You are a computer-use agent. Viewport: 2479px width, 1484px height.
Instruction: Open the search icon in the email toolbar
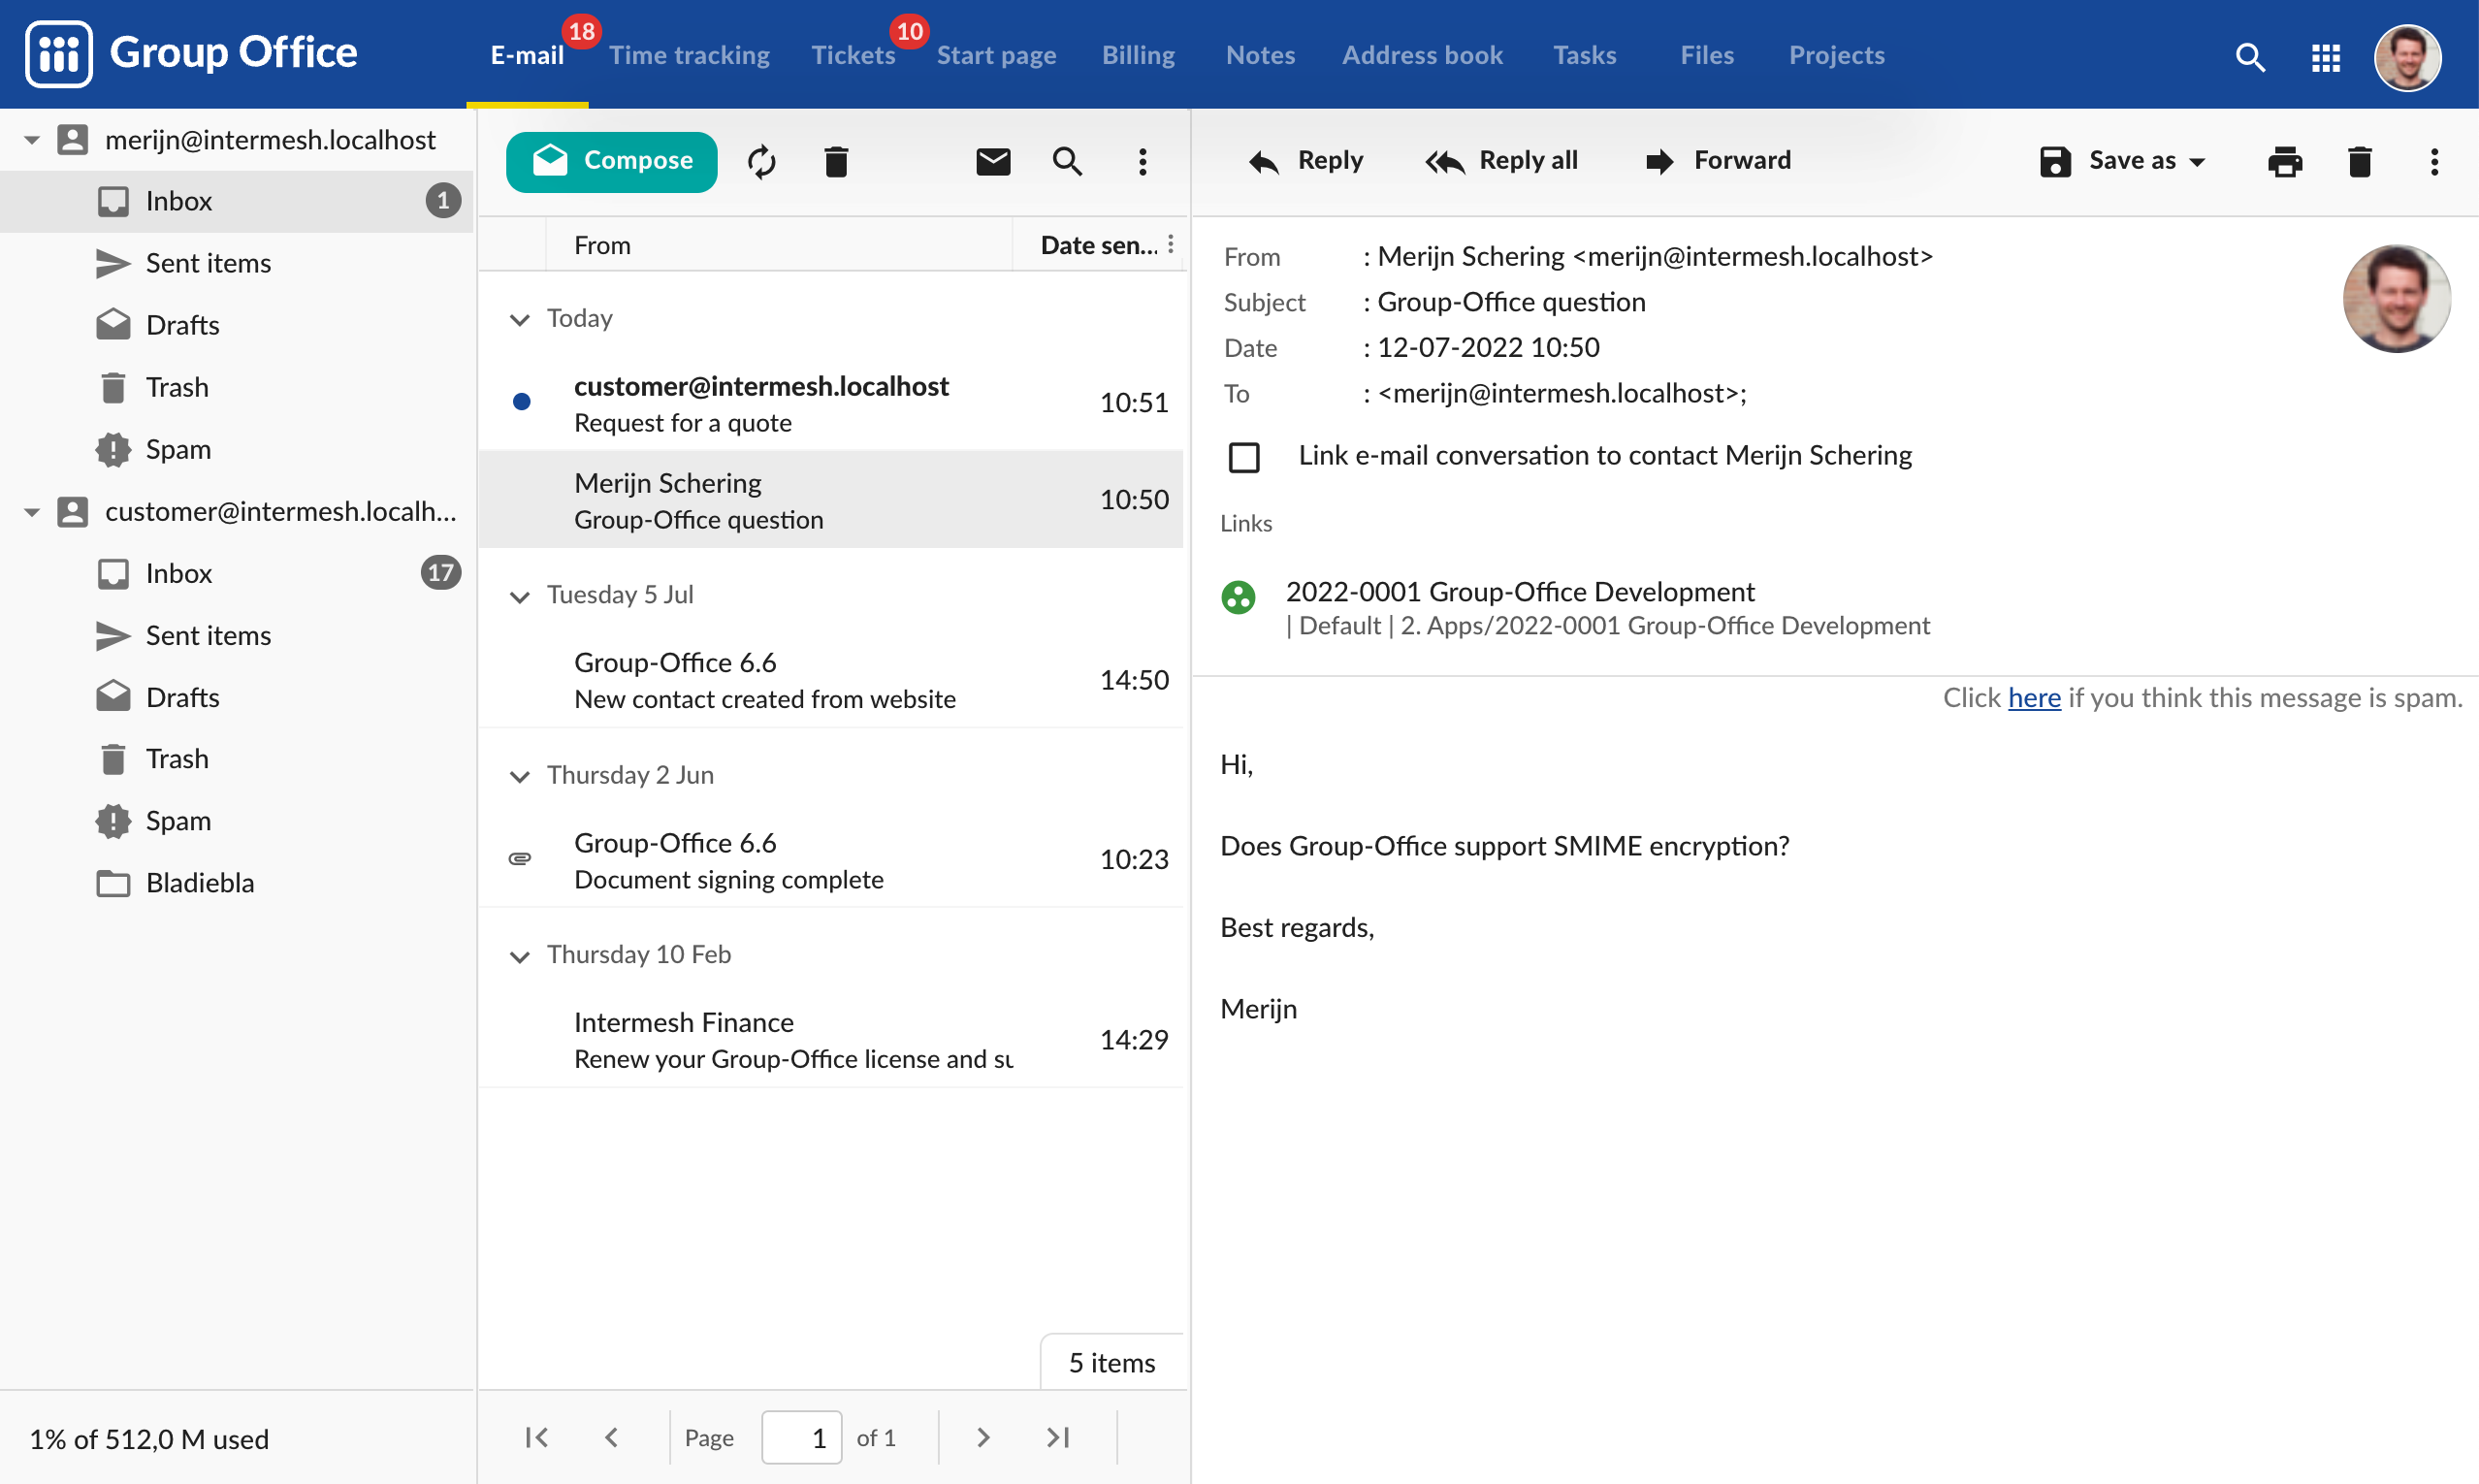tap(1066, 160)
